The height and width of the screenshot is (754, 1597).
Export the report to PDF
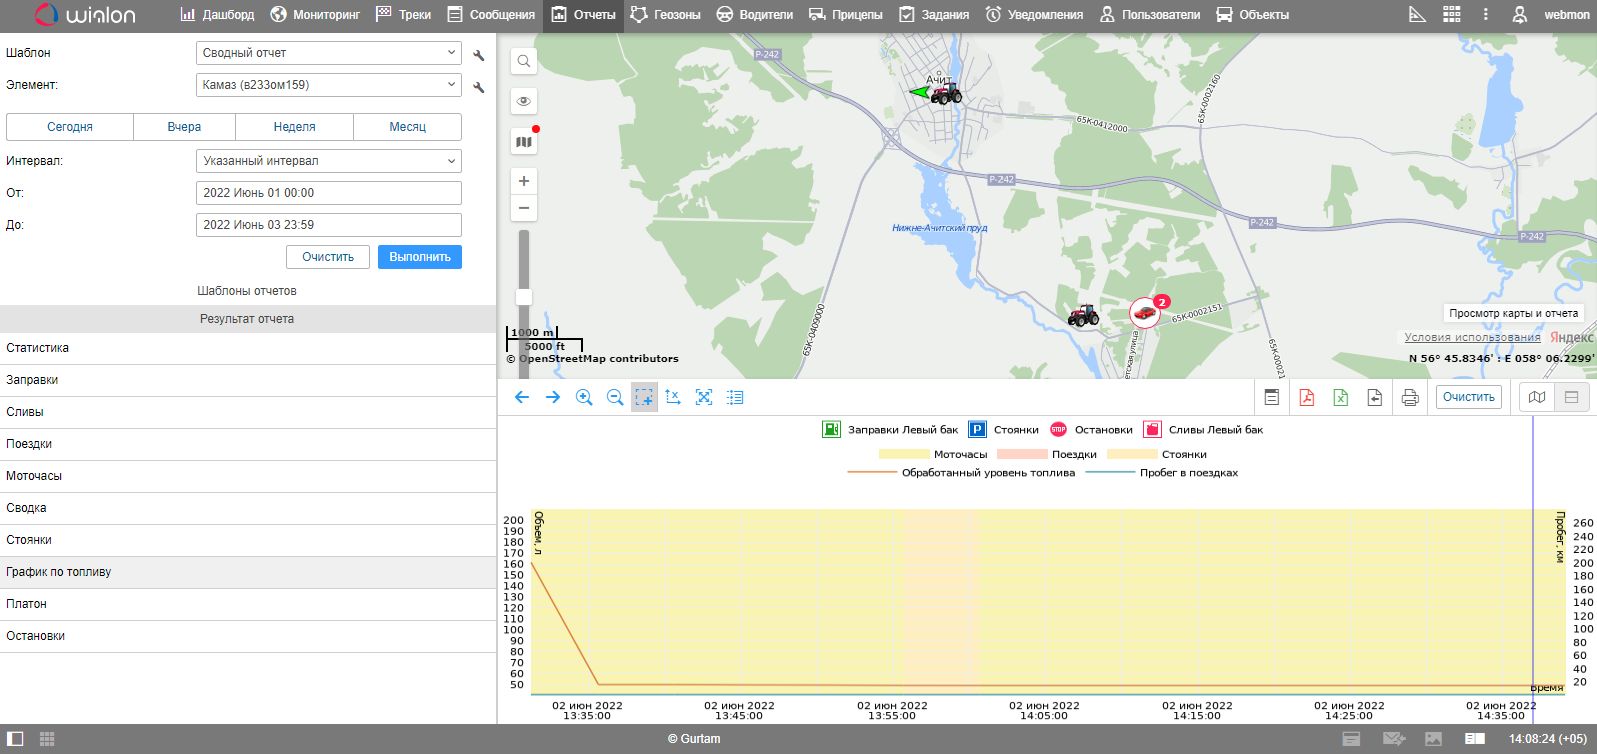pos(1306,397)
